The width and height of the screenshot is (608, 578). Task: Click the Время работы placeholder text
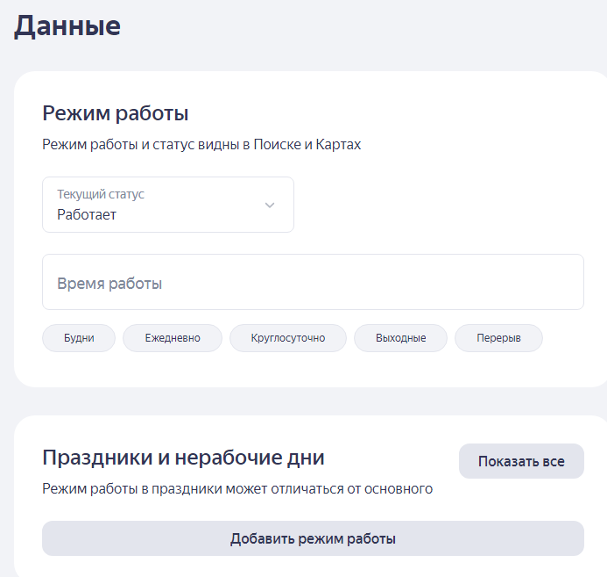[x=109, y=284]
